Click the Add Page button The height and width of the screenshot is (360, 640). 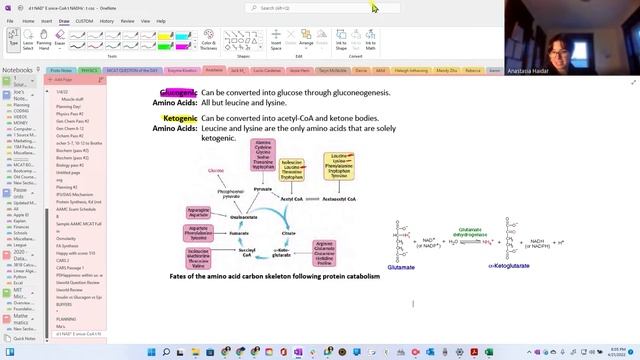point(60,80)
